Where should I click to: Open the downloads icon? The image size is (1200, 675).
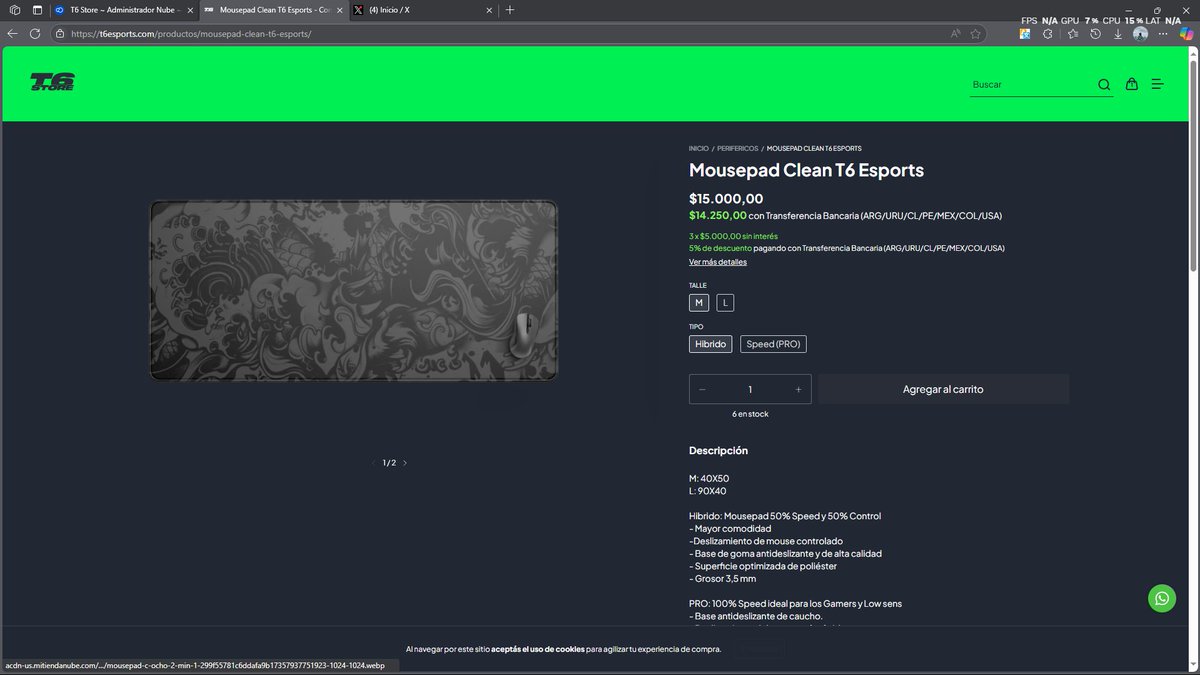pyautogui.click(x=1117, y=33)
